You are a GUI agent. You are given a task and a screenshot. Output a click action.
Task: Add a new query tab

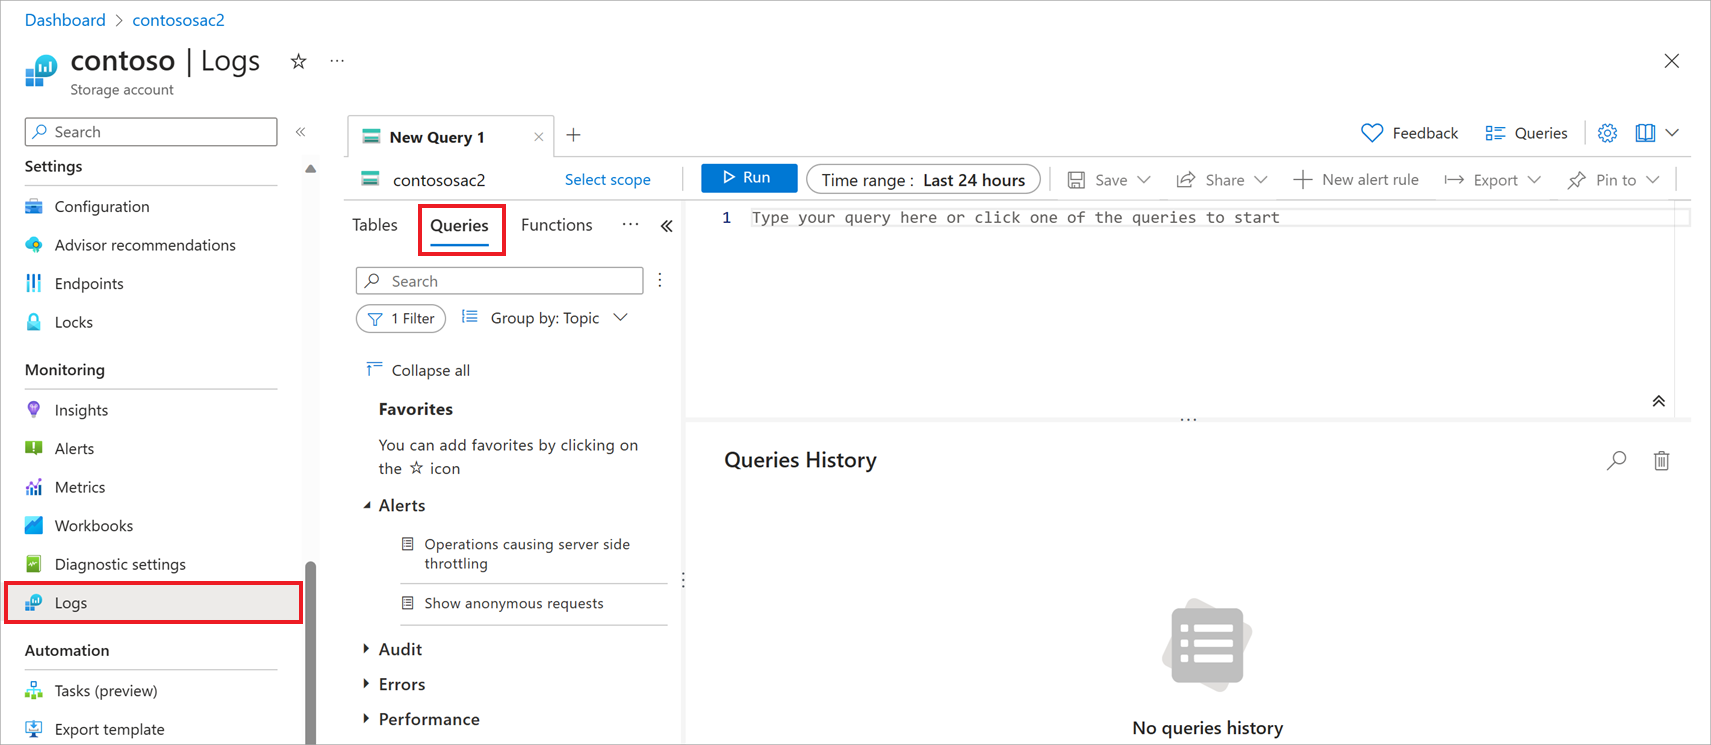pos(573,135)
